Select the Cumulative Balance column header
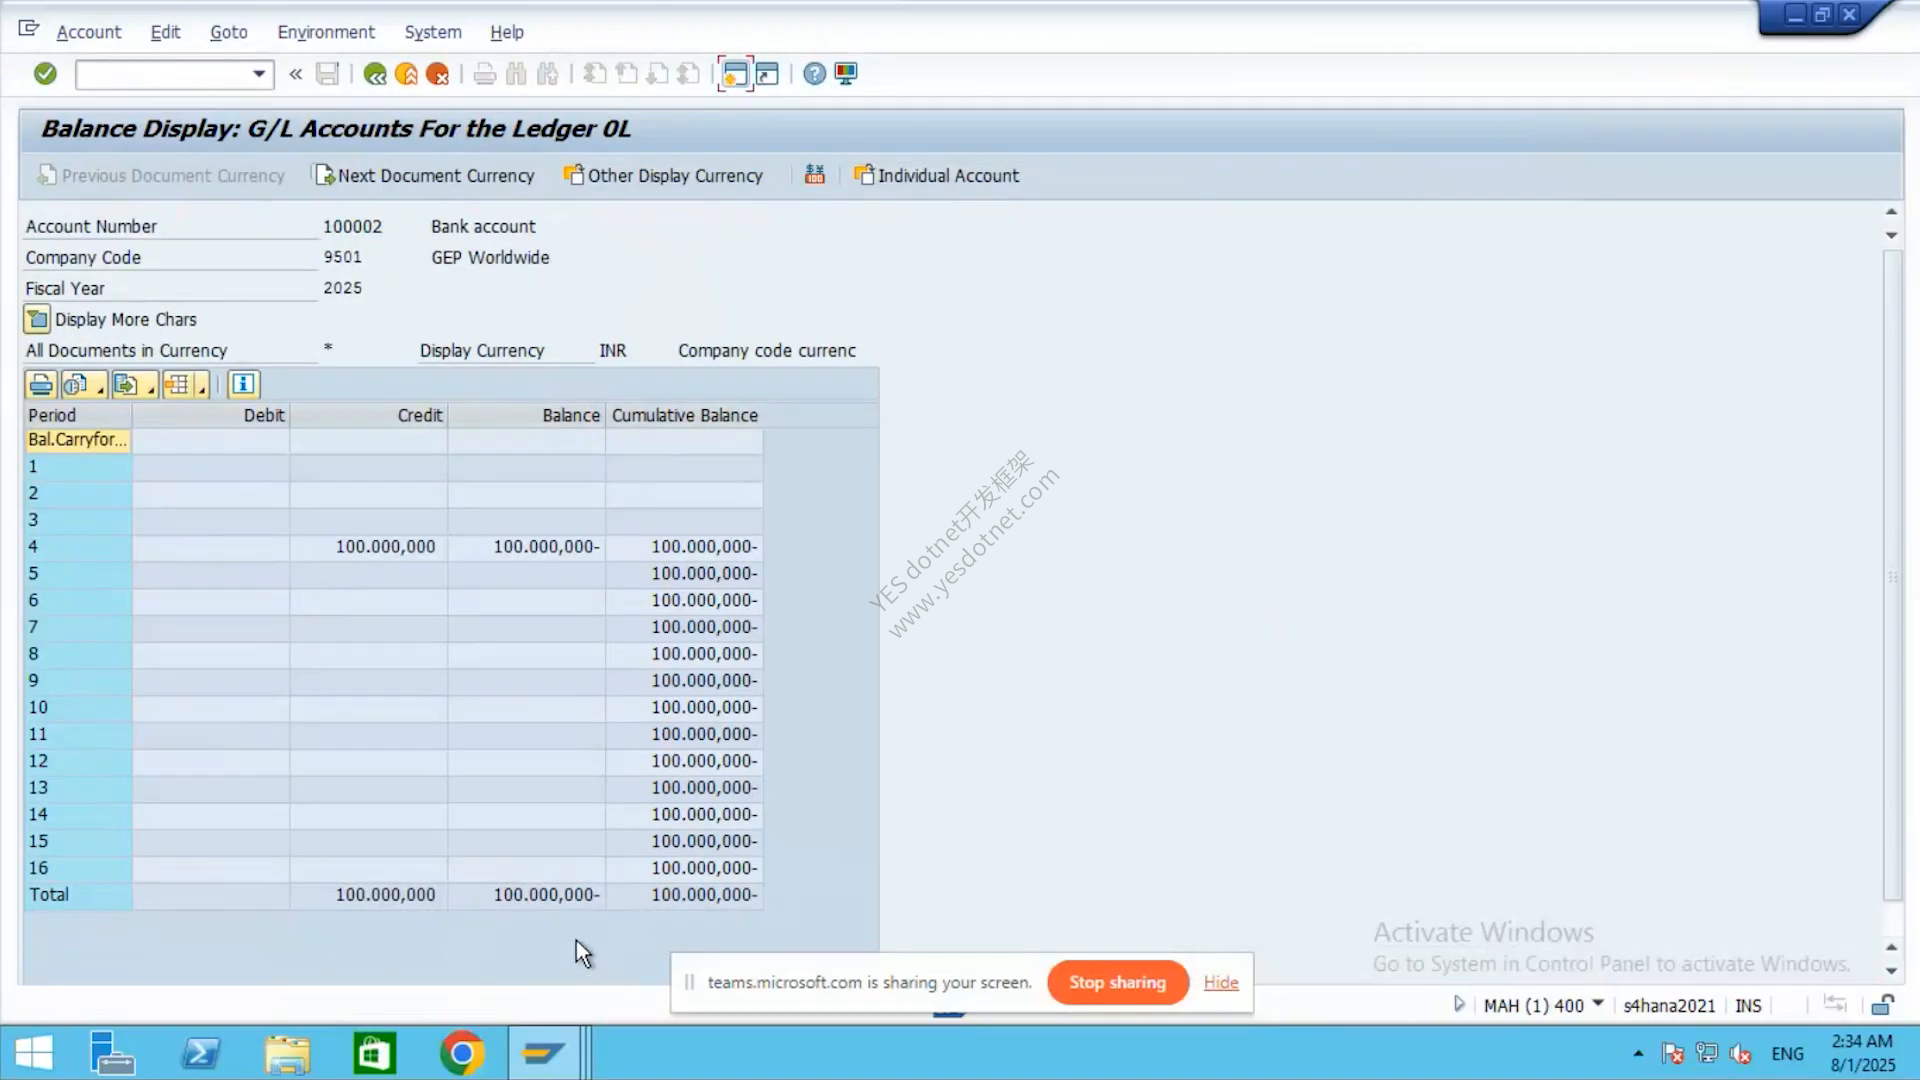The height and width of the screenshot is (1080, 1920). click(x=684, y=415)
